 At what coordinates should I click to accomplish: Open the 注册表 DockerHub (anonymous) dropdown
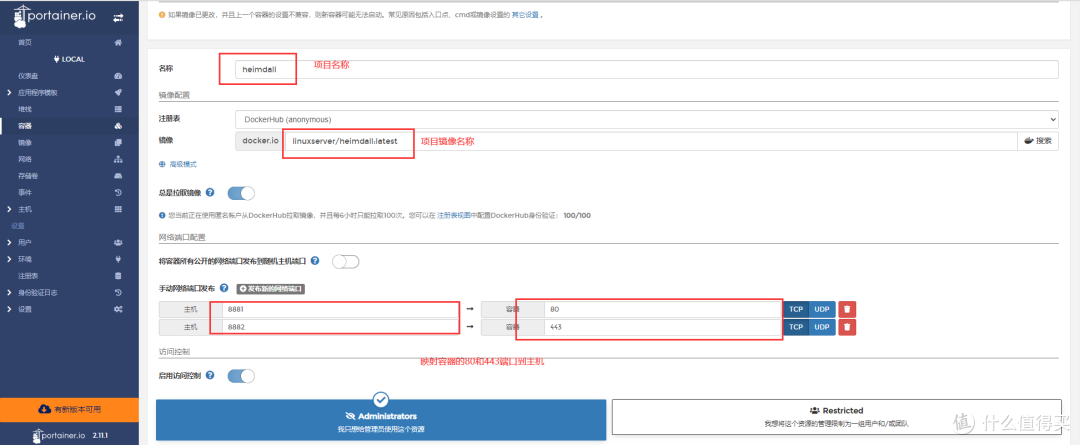646,119
